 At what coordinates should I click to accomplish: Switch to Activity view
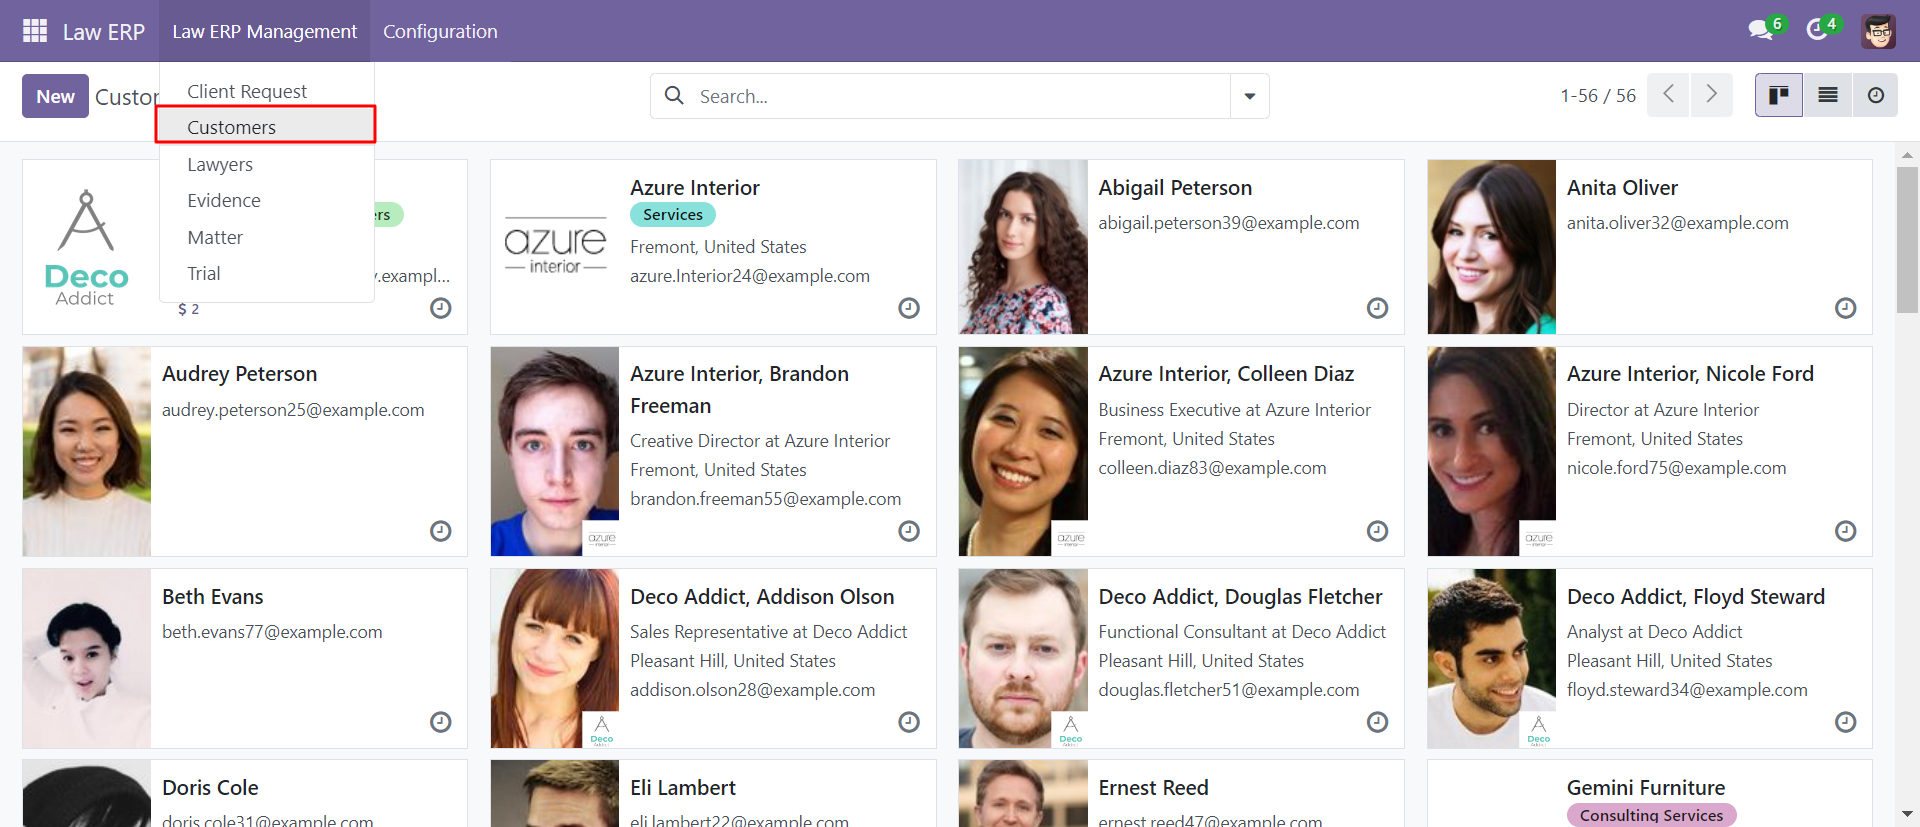pyautogui.click(x=1876, y=95)
